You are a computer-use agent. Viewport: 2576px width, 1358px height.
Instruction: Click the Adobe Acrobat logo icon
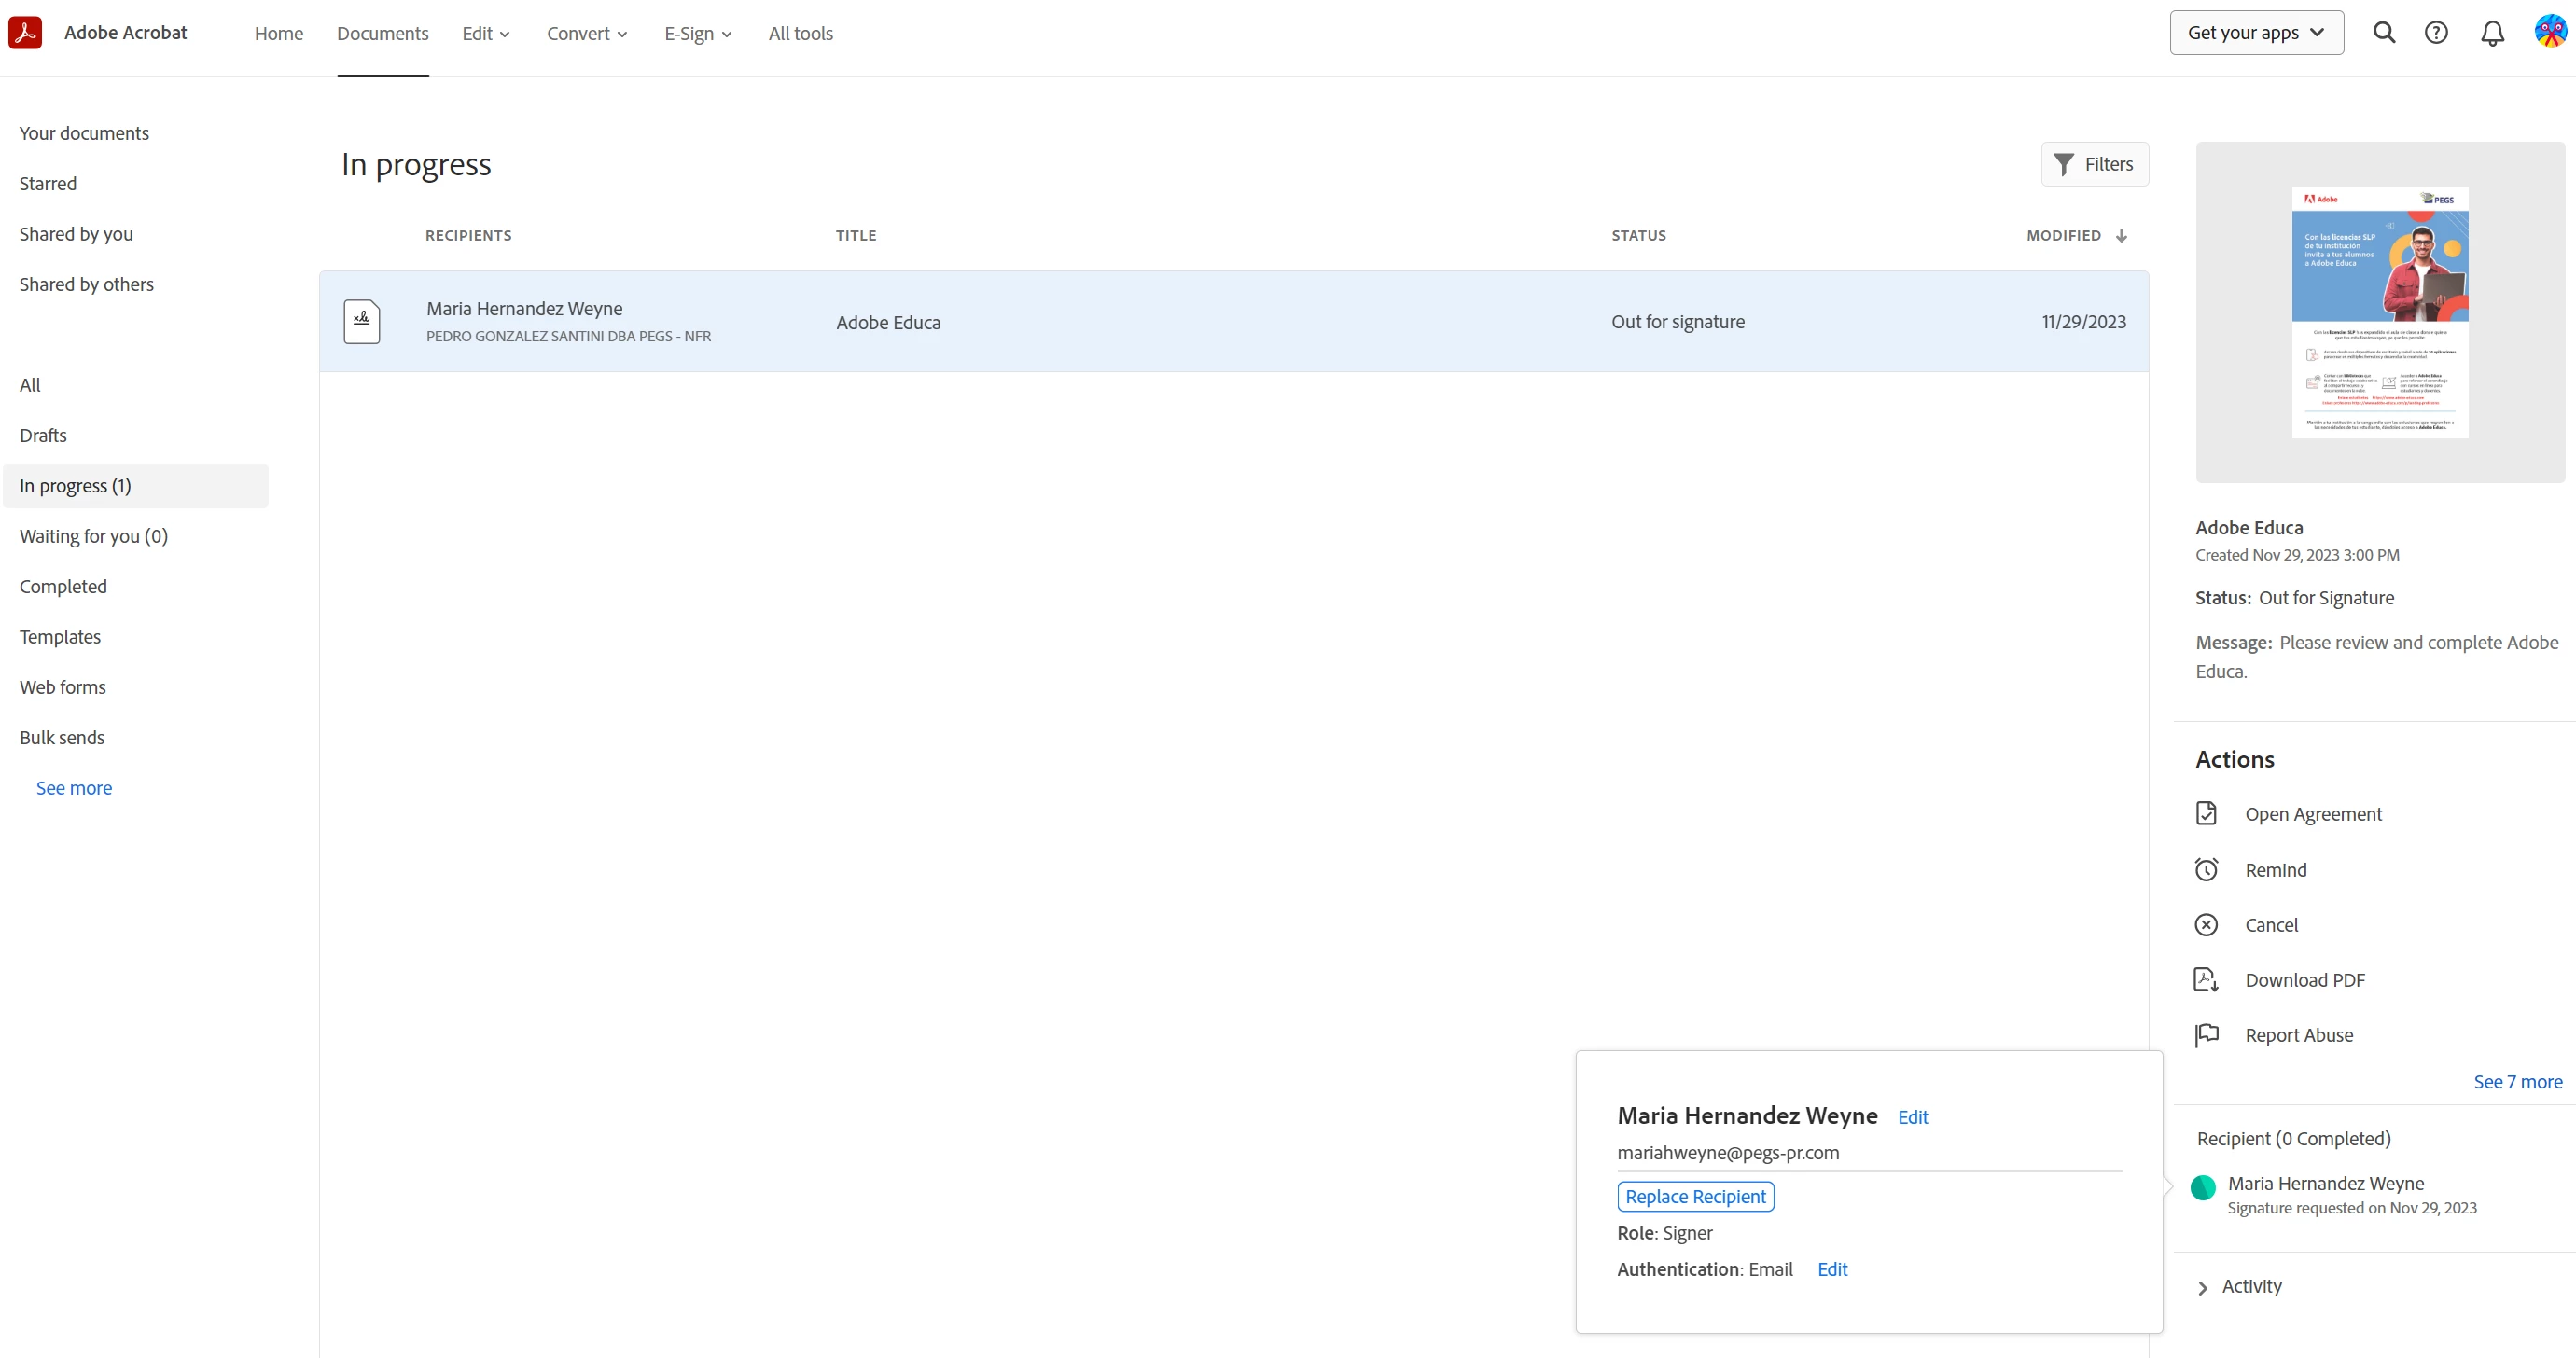[x=25, y=33]
